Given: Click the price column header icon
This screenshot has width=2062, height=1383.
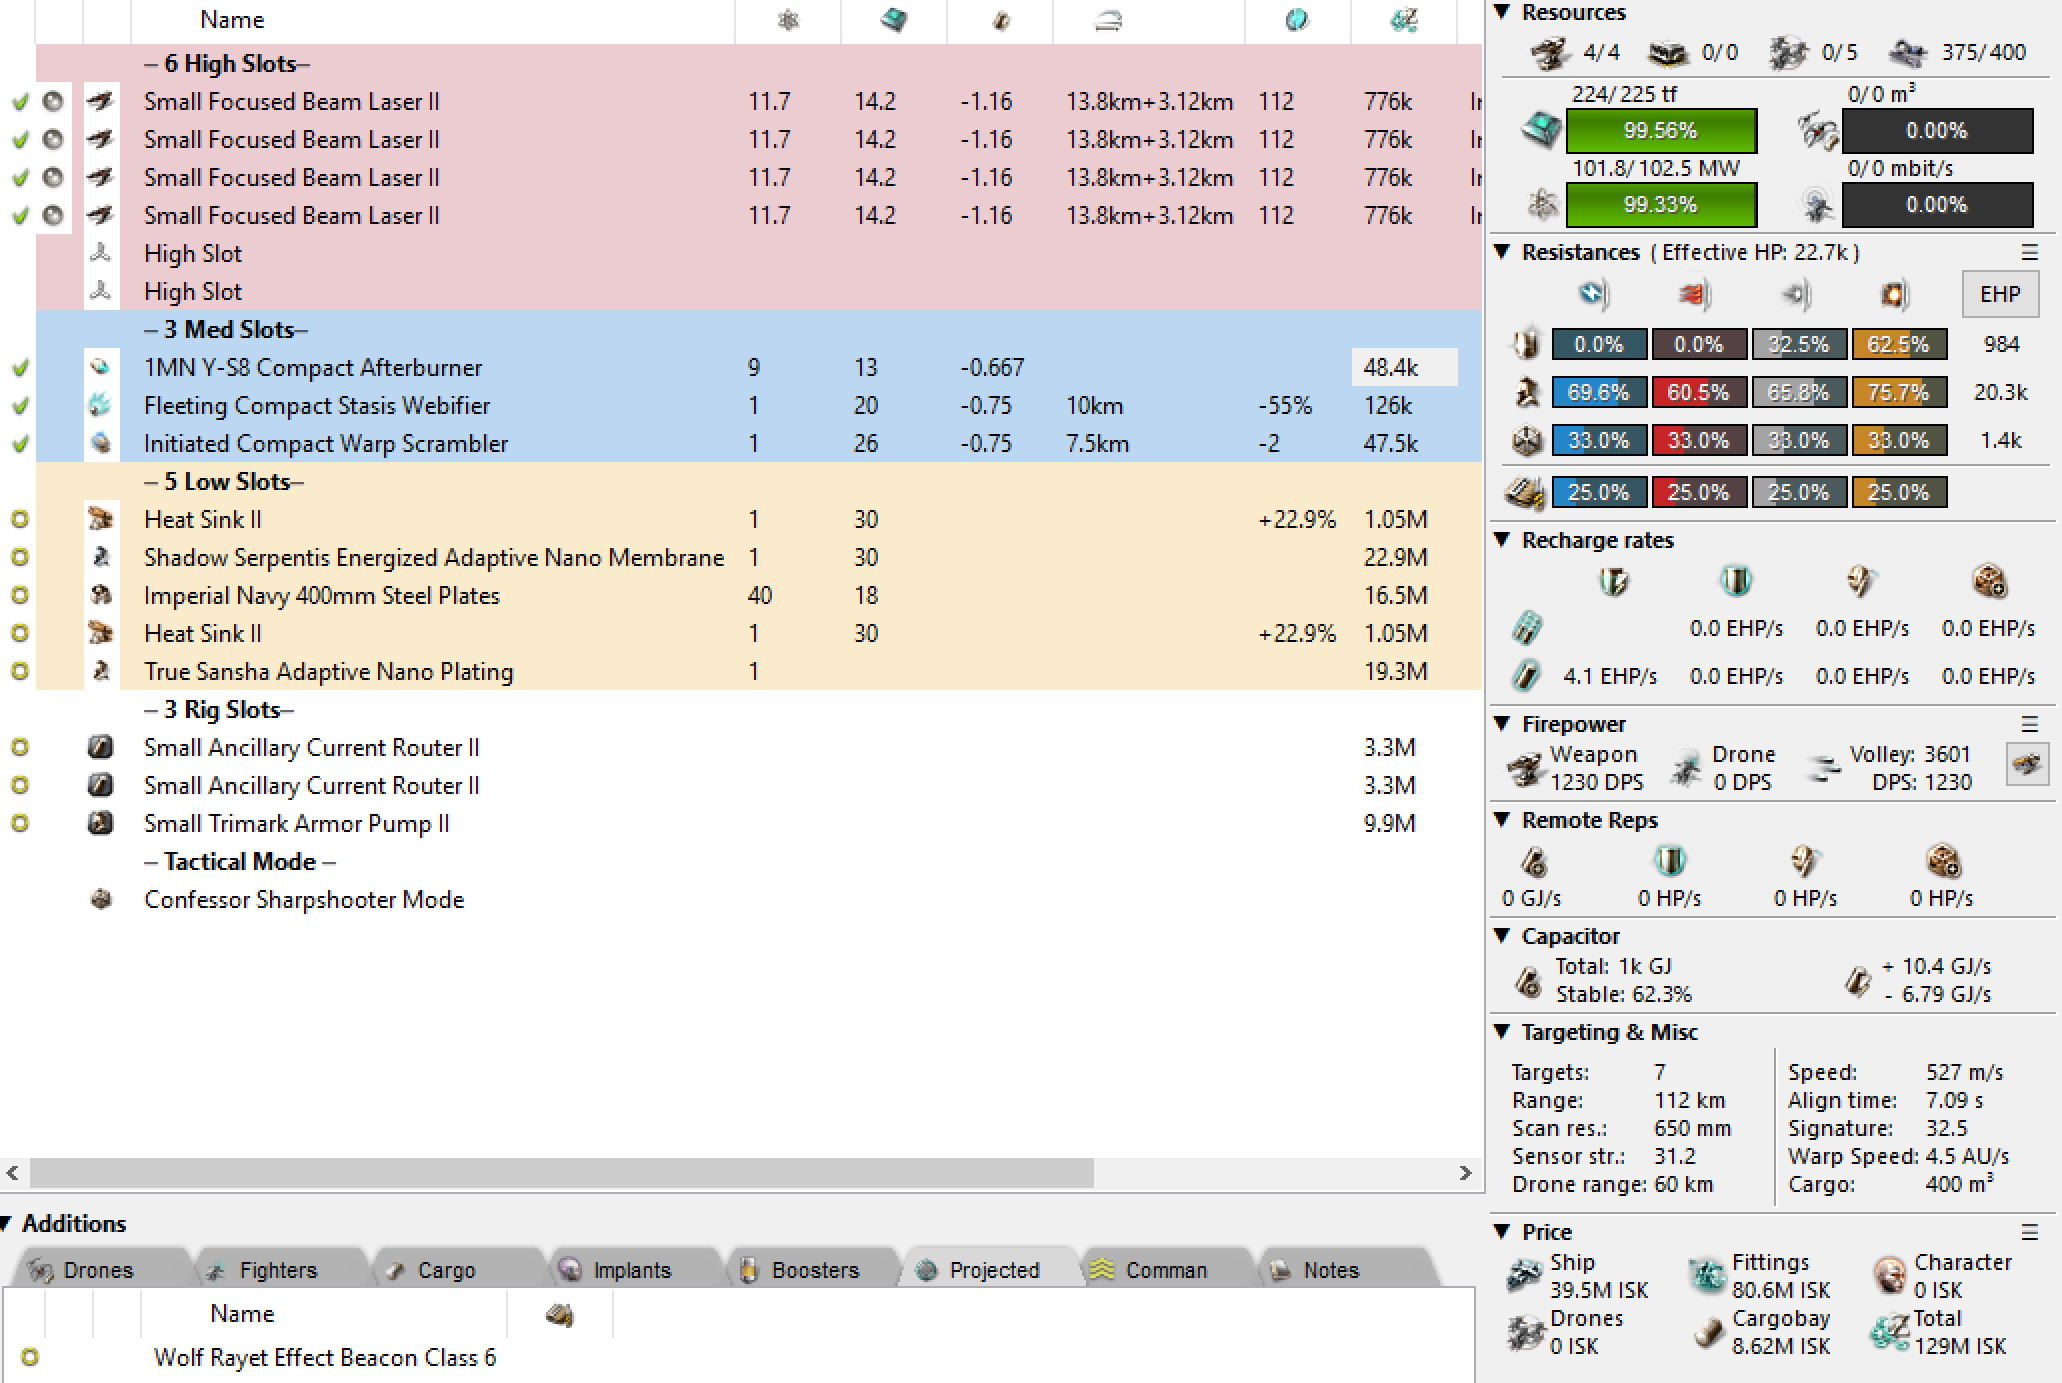Looking at the screenshot, I should (x=1403, y=20).
